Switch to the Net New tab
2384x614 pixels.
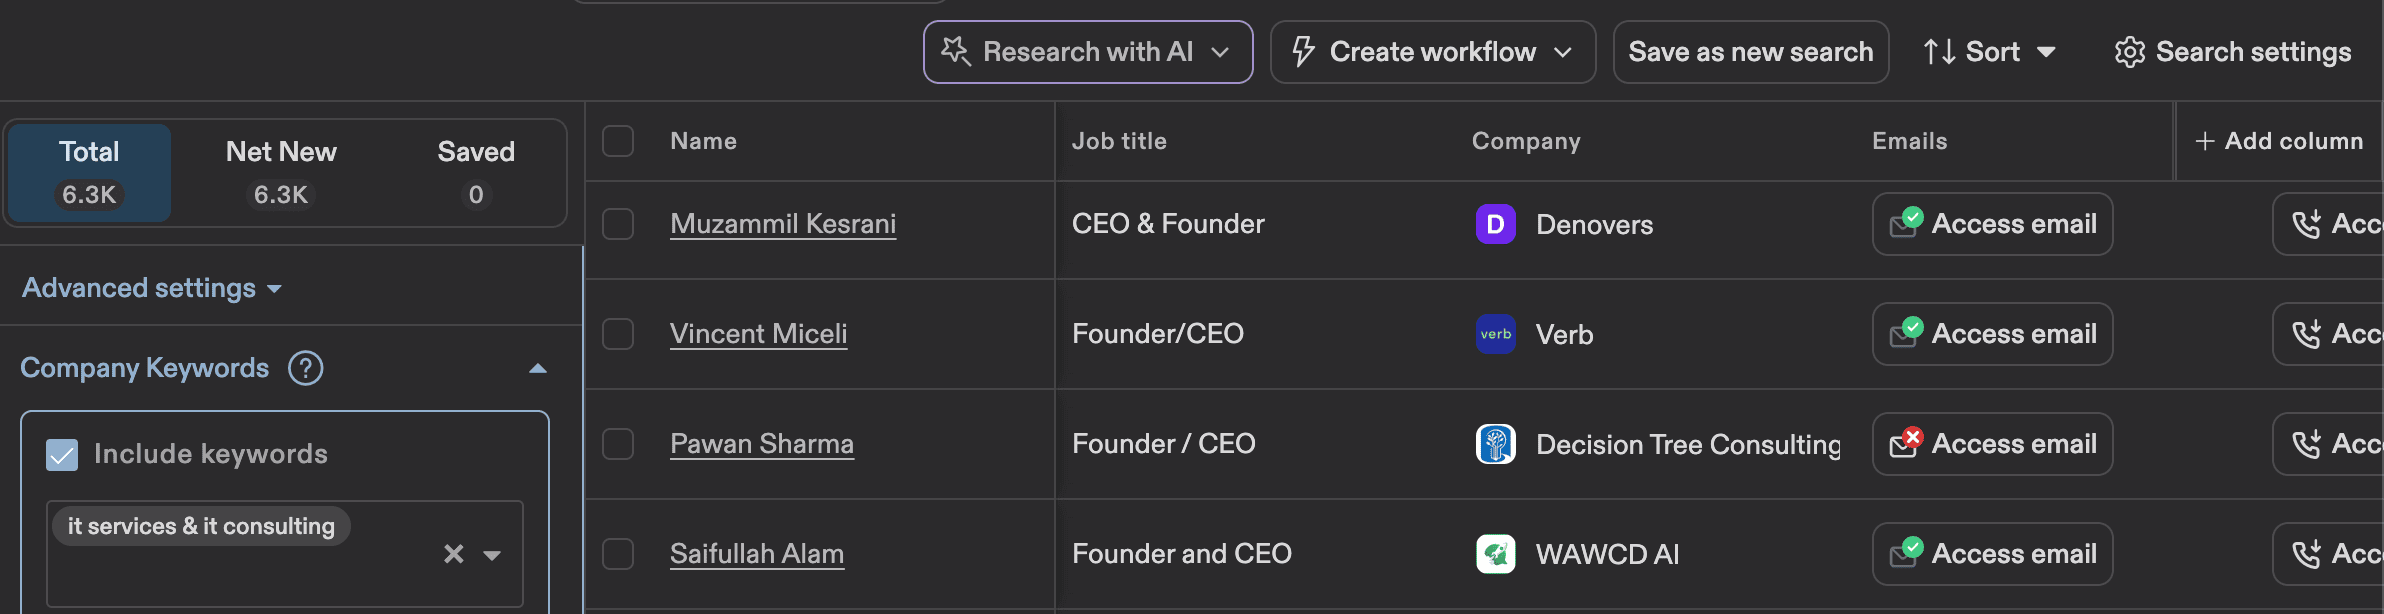pos(280,170)
